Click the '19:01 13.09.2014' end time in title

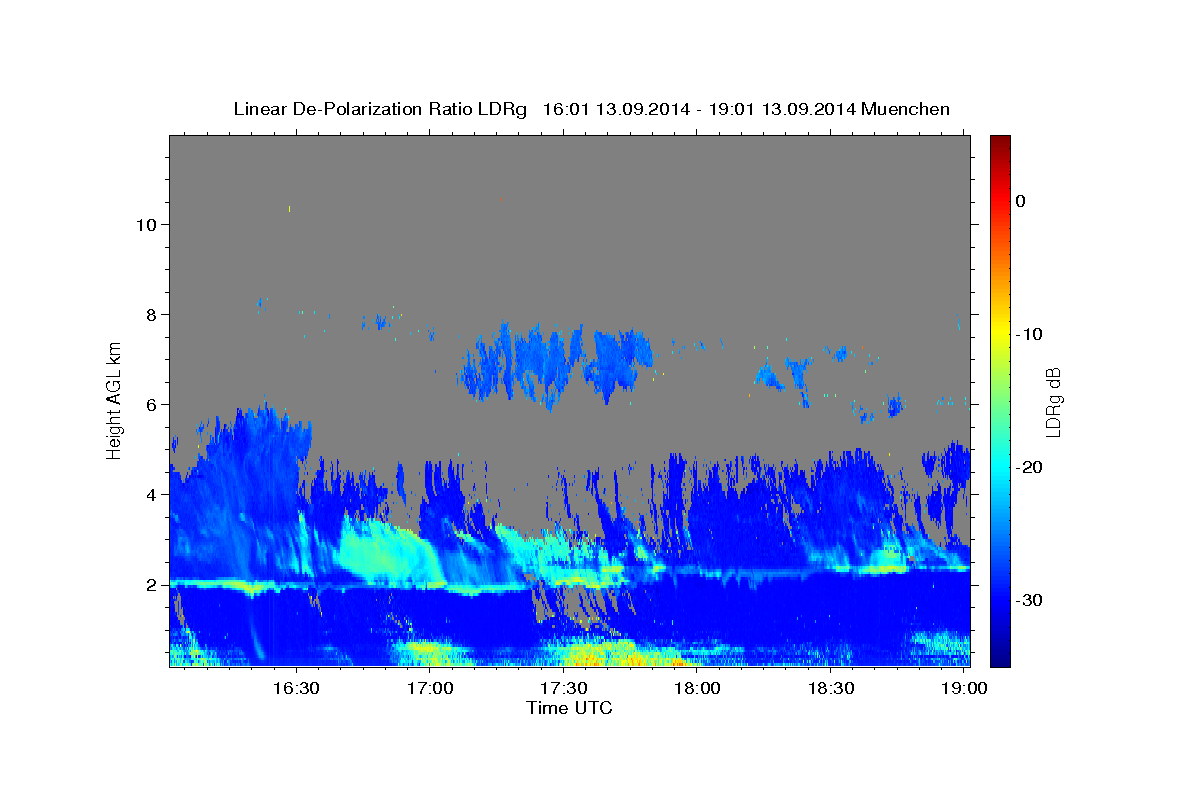click(781, 109)
